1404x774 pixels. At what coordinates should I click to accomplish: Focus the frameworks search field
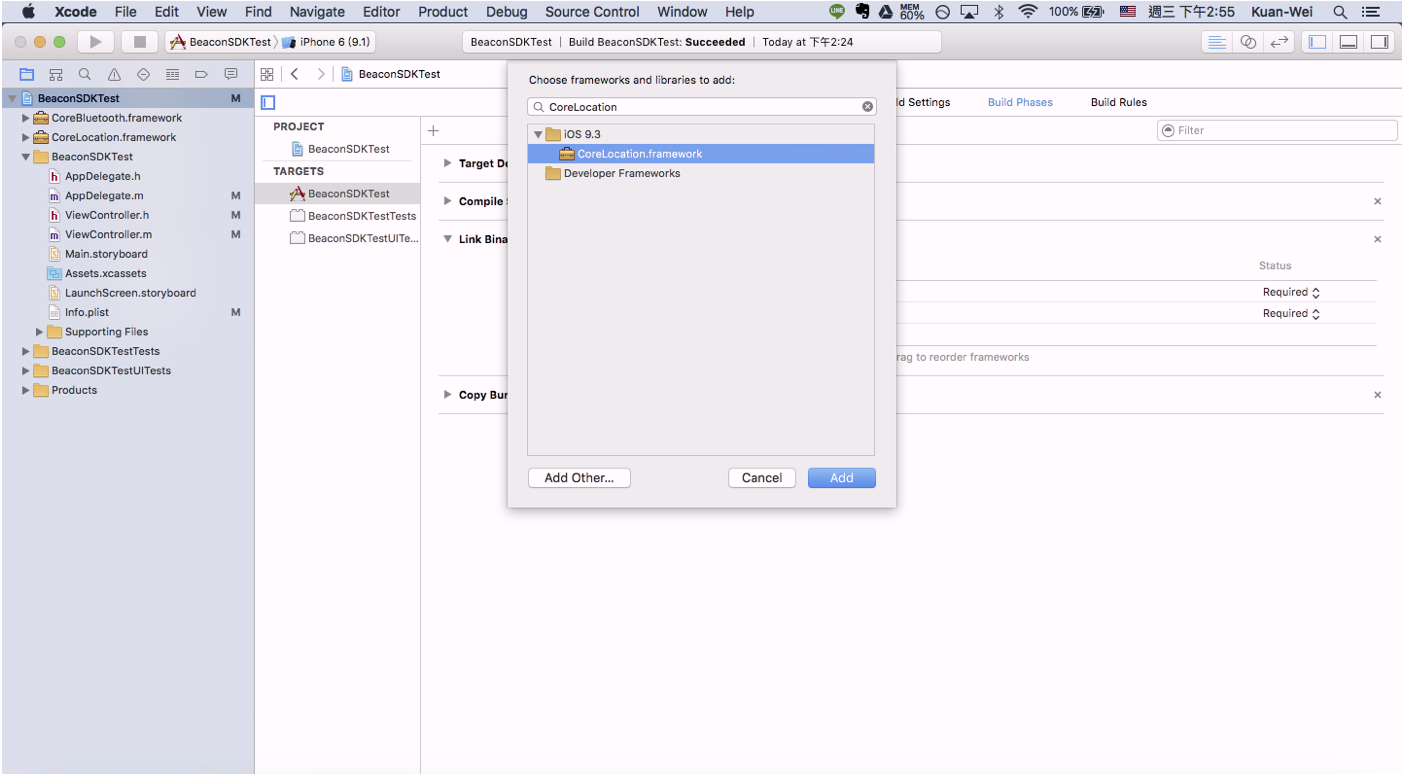coord(701,106)
